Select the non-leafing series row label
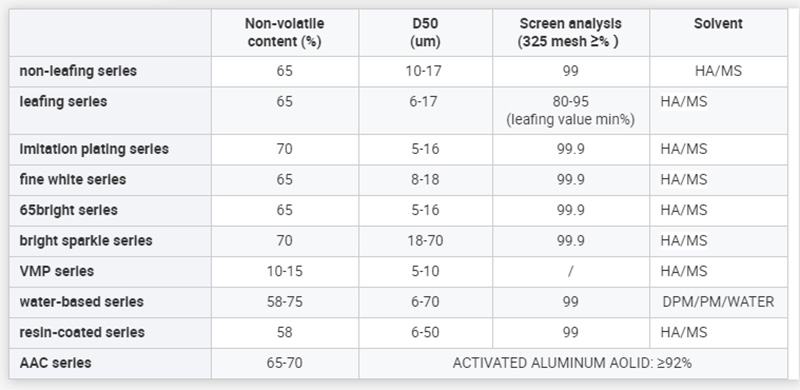This screenshot has width=800, height=390. pos(78,71)
